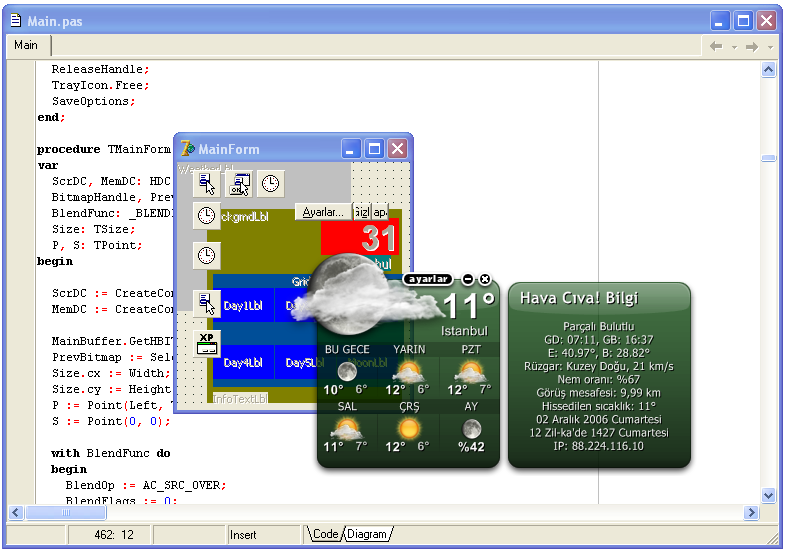Click the AY moon phase icon
The width and height of the screenshot is (788, 553).
[471, 429]
